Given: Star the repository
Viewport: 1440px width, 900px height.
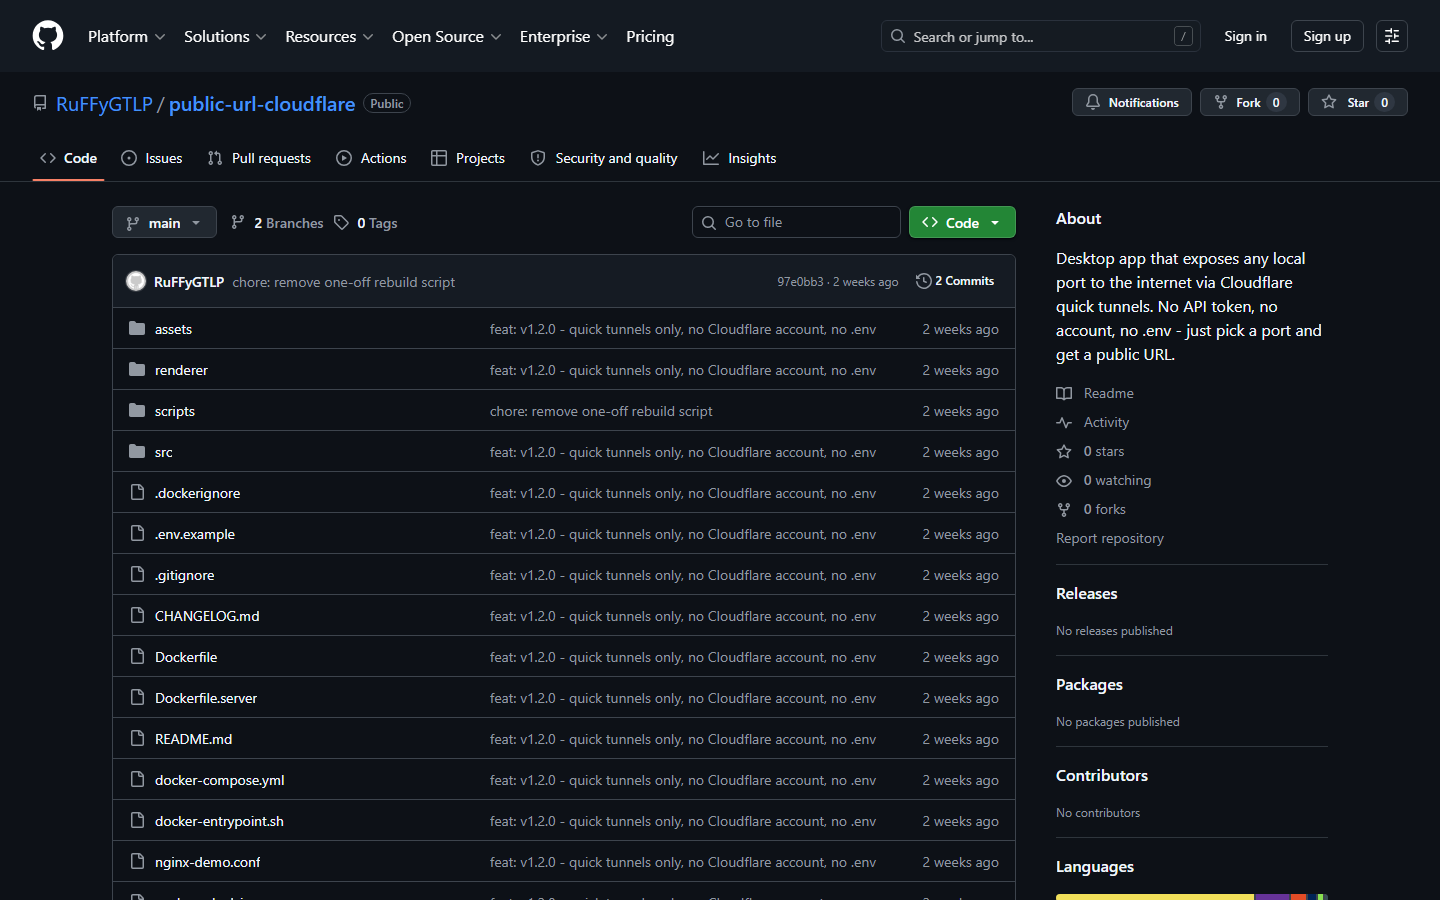Looking at the screenshot, I should (1358, 102).
